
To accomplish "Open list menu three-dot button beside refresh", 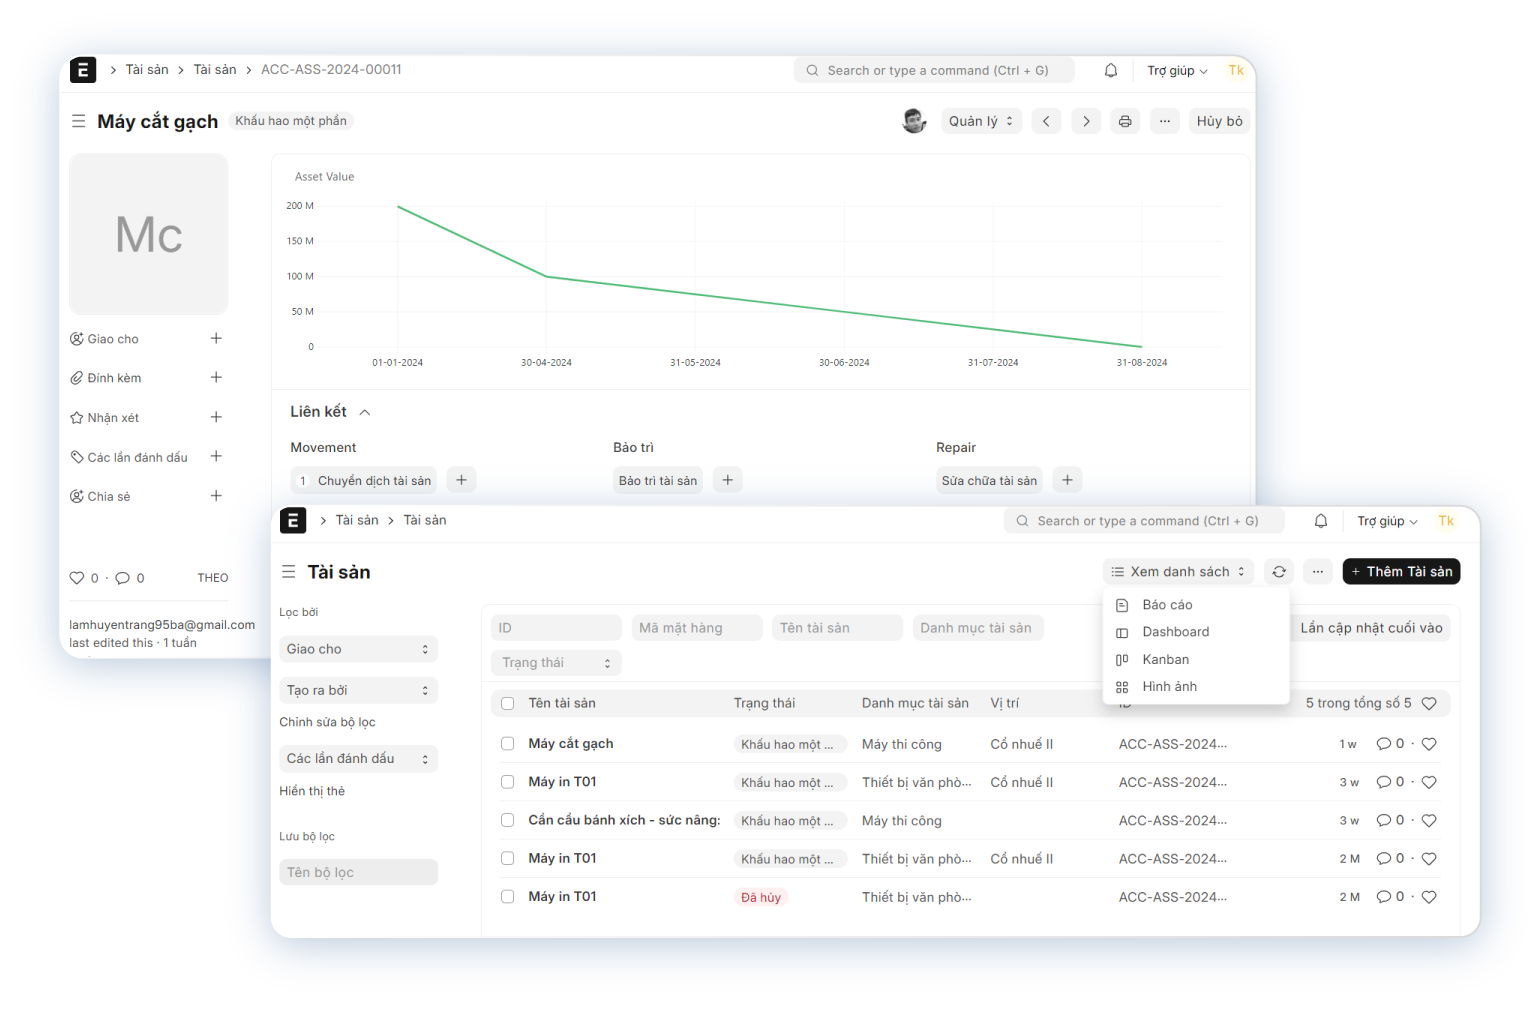I will [1318, 572].
